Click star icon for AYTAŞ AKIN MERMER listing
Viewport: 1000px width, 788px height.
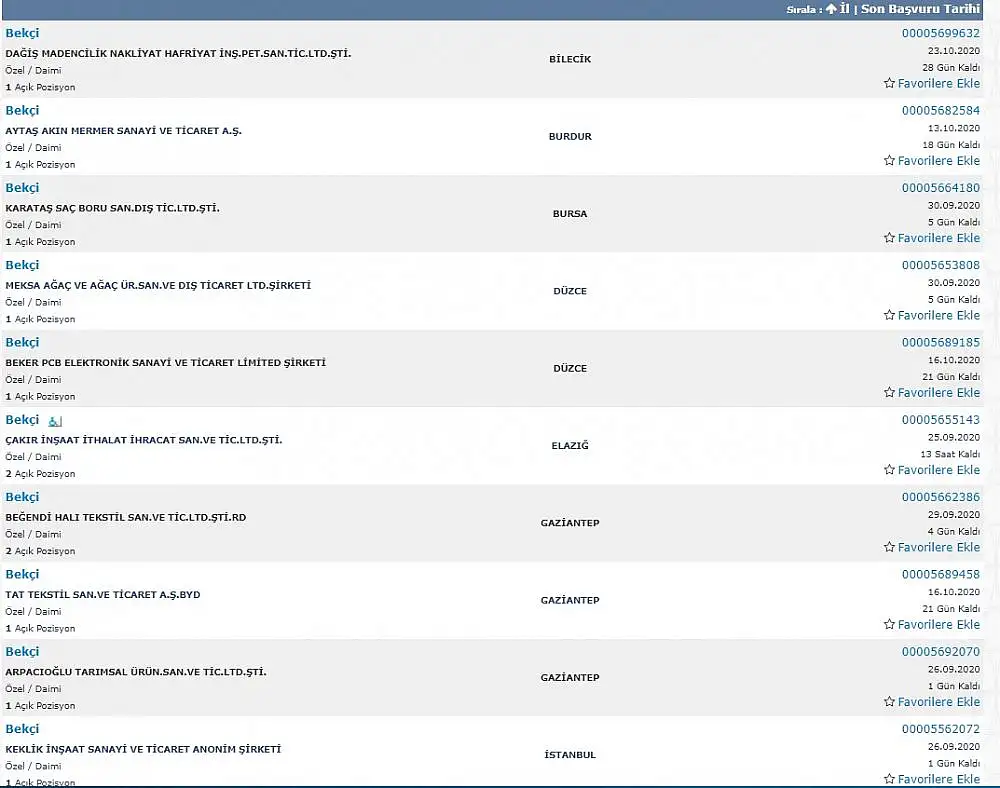[889, 160]
